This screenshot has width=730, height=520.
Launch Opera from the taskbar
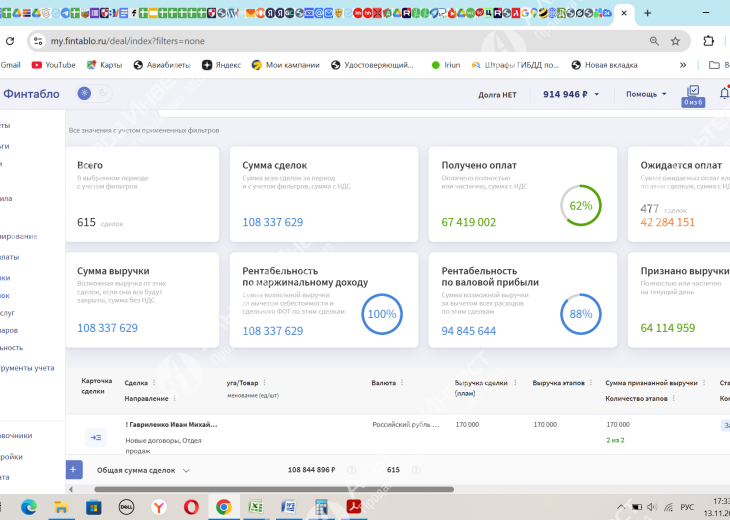[x=190, y=506]
